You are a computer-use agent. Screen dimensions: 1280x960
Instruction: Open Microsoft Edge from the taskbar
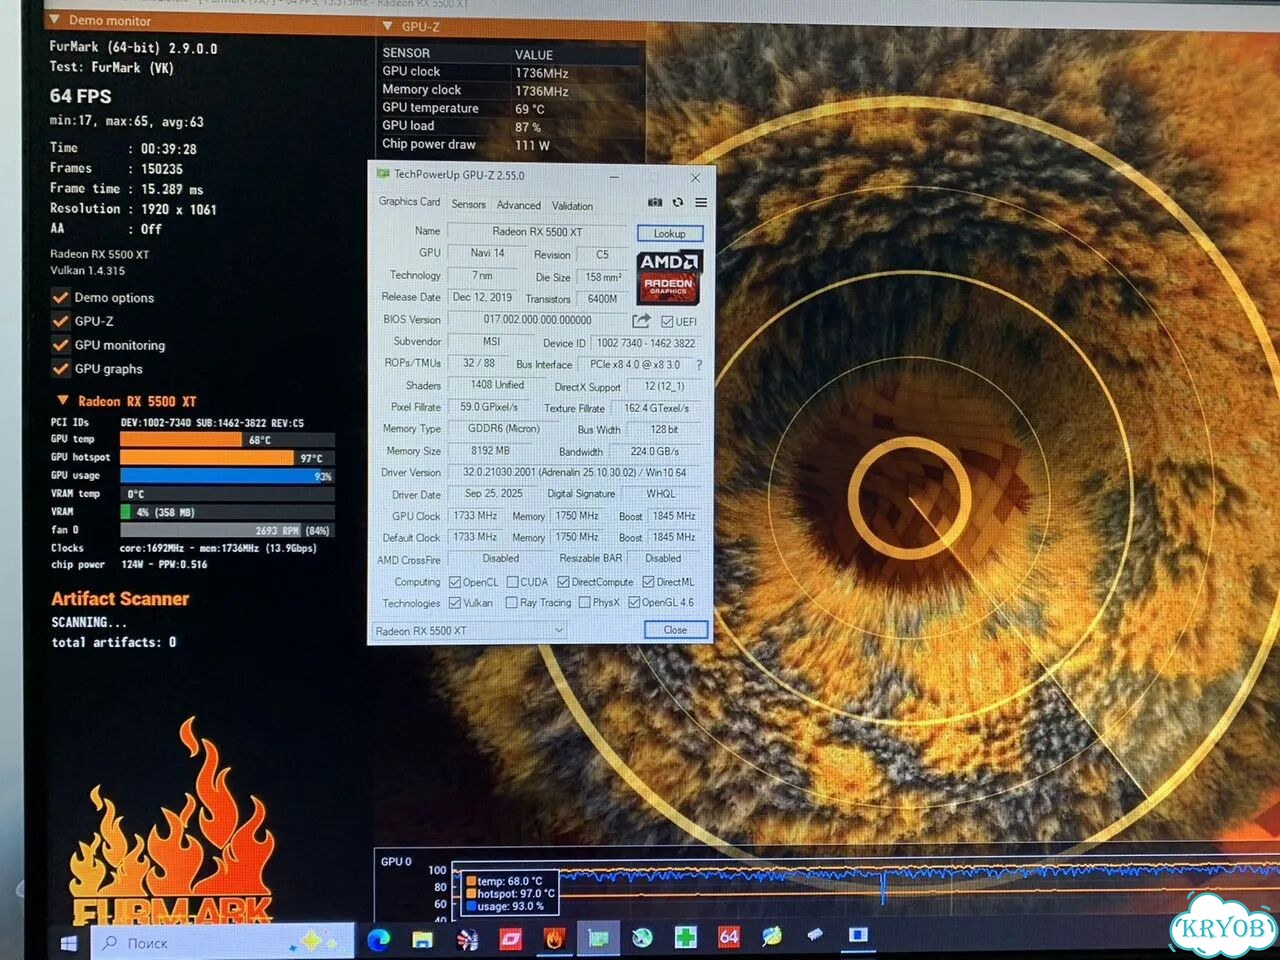(379, 940)
